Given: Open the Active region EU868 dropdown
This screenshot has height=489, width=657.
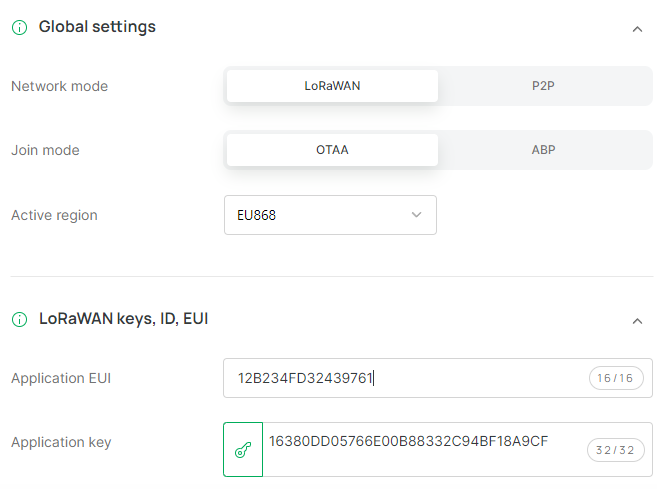Looking at the screenshot, I should pyautogui.click(x=330, y=215).
